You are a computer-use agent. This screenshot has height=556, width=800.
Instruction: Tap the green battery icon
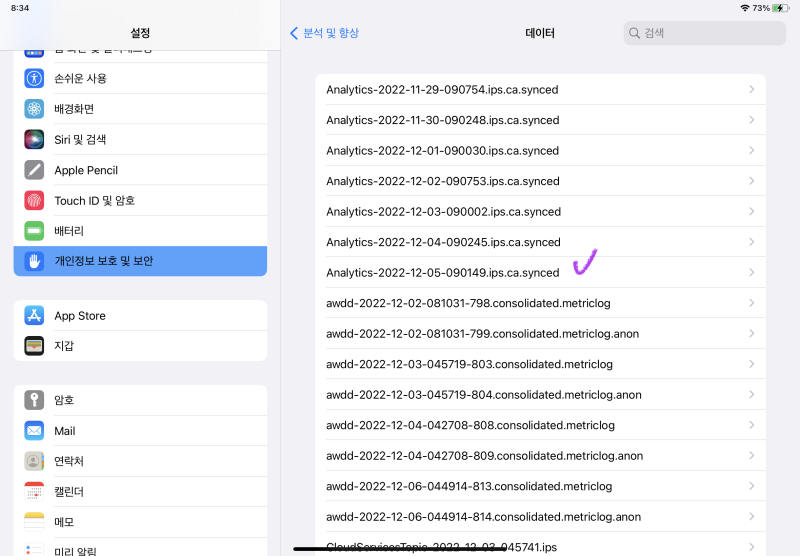coord(34,231)
